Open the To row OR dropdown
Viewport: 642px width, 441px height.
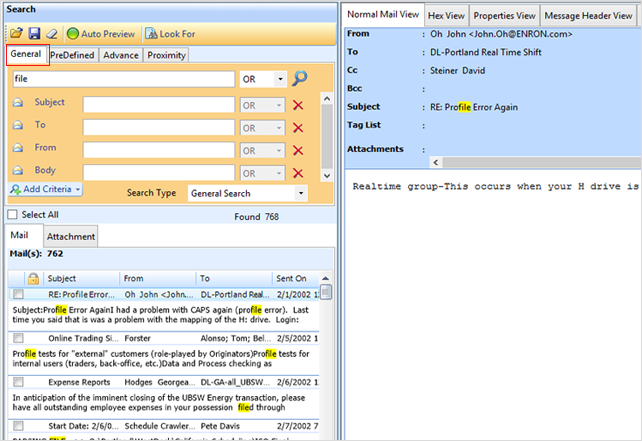262,128
